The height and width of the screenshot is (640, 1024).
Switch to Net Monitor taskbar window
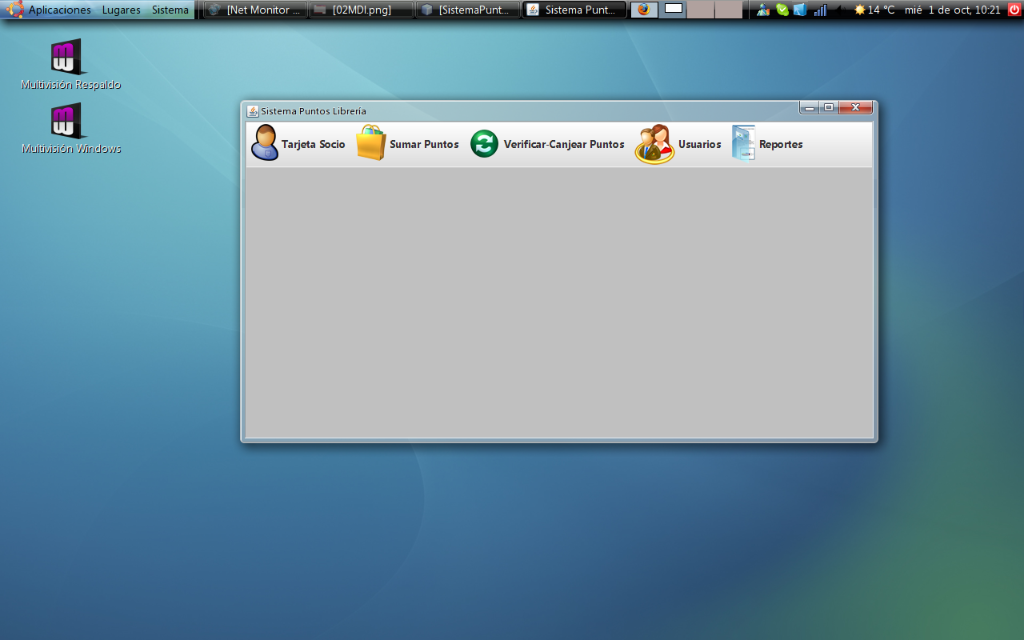click(x=255, y=10)
